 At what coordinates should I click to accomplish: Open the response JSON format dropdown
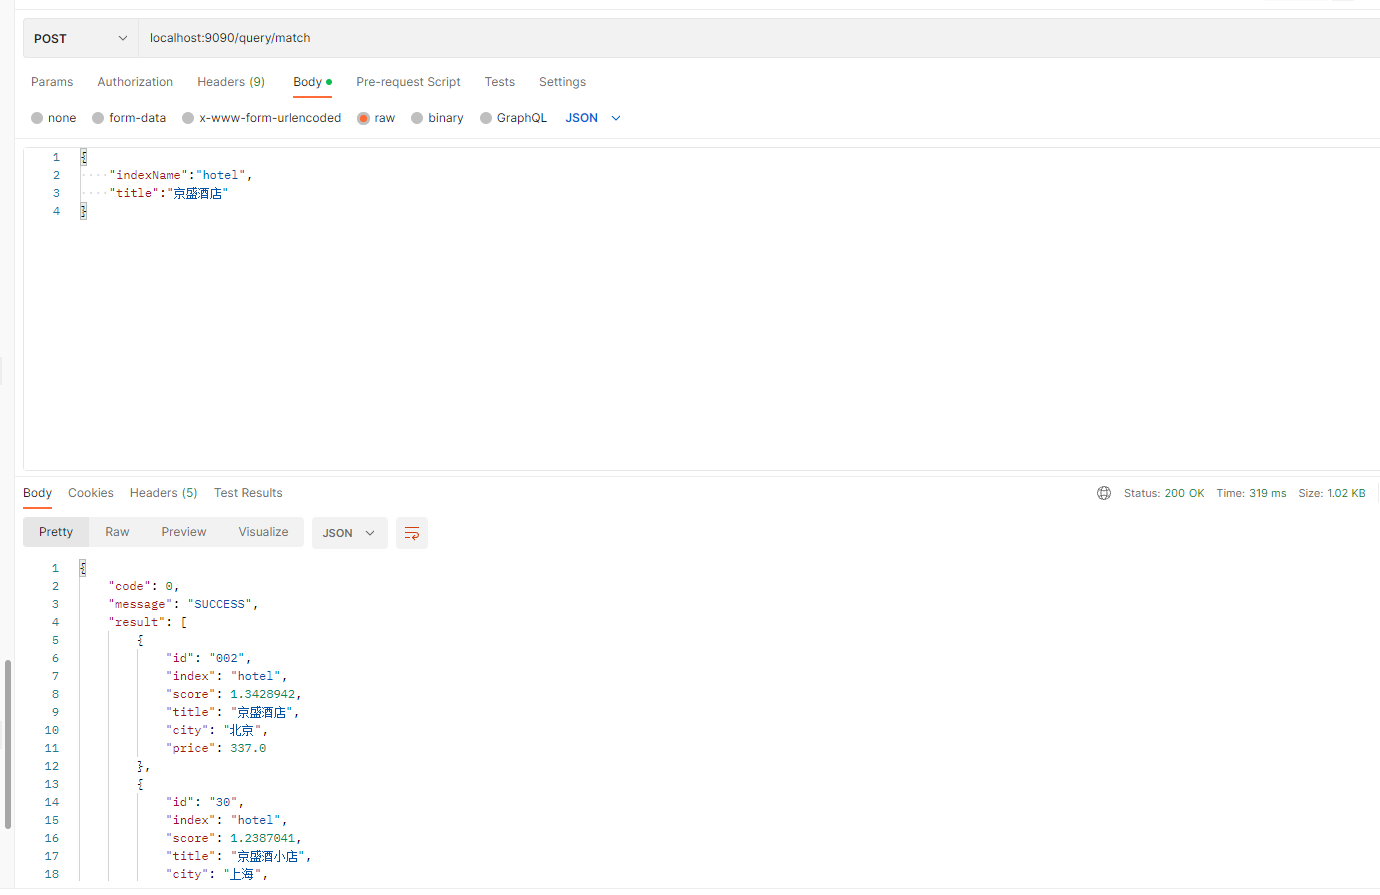point(349,533)
